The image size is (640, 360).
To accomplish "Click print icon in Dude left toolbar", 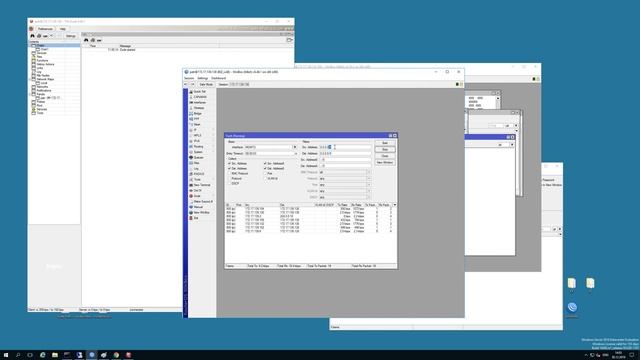I will [39, 36].
